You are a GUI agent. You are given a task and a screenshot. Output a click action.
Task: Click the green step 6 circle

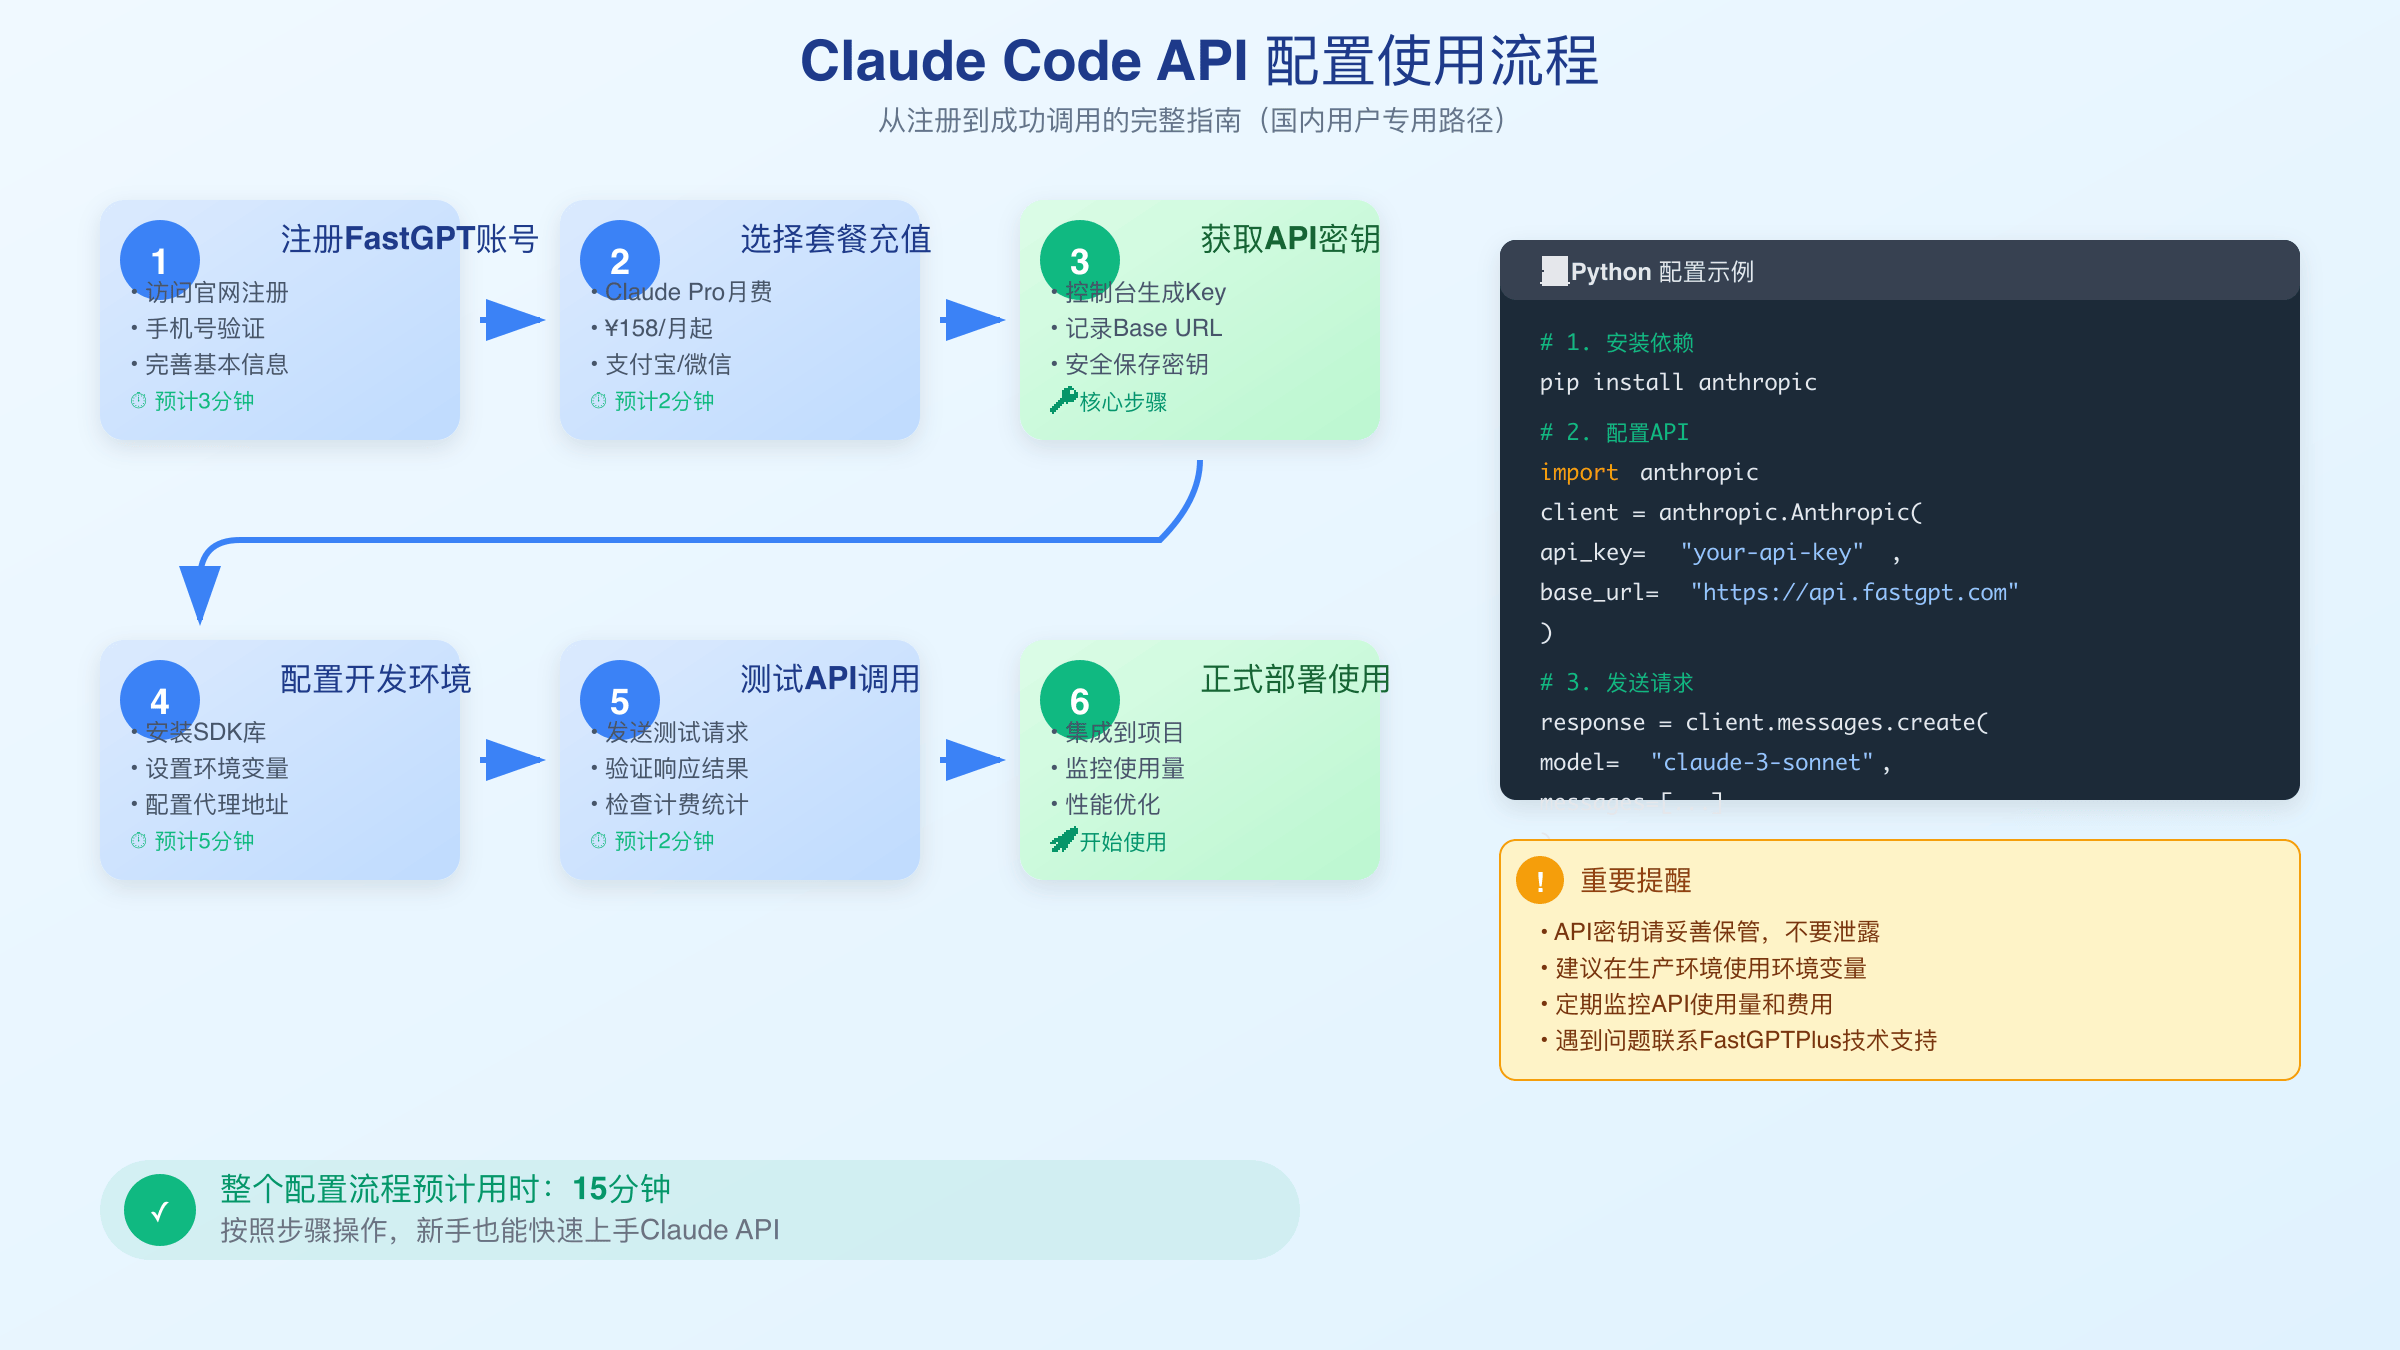(x=1080, y=700)
